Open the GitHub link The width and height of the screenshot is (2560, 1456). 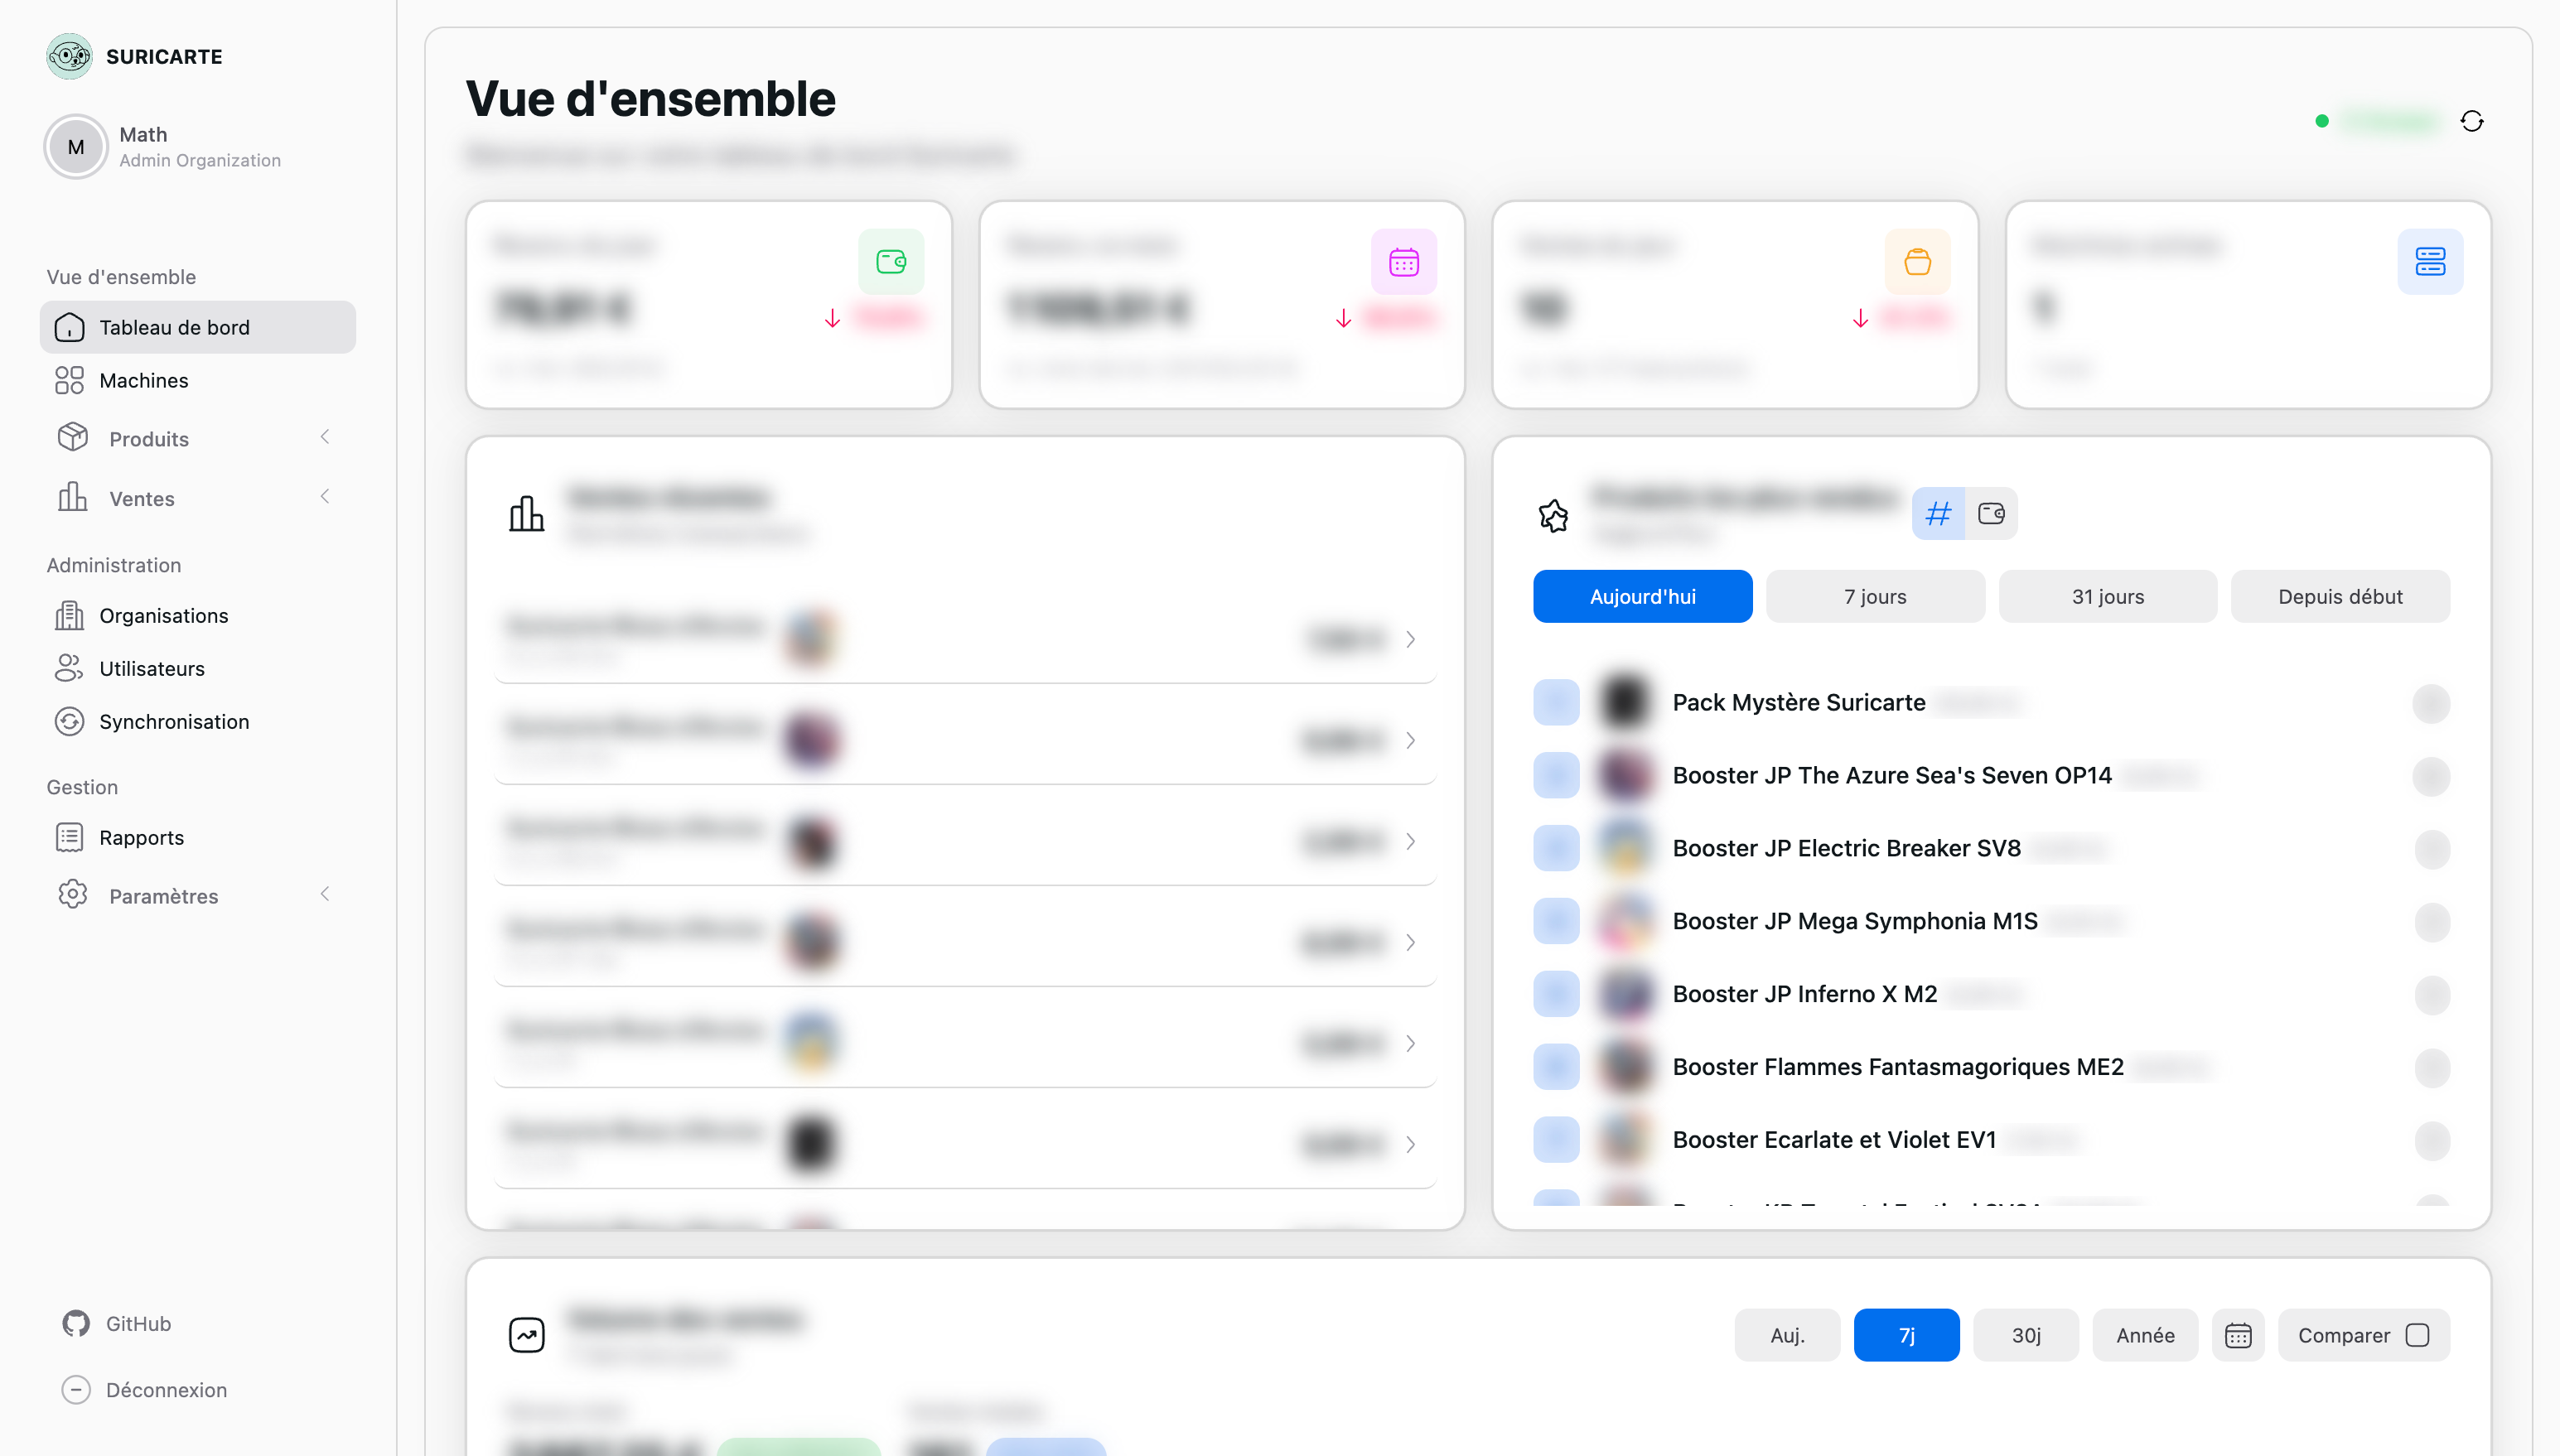click(x=138, y=1323)
